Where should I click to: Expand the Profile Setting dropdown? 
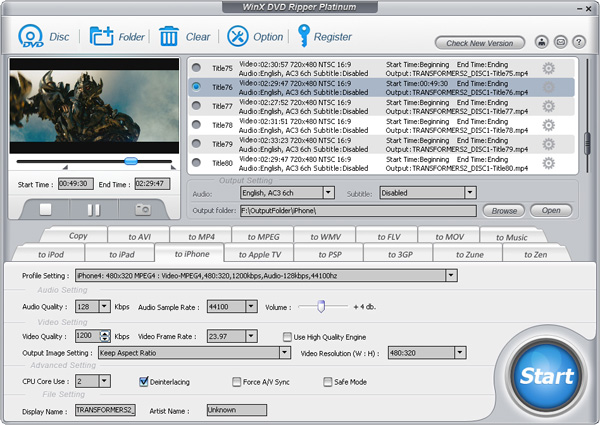coord(452,275)
